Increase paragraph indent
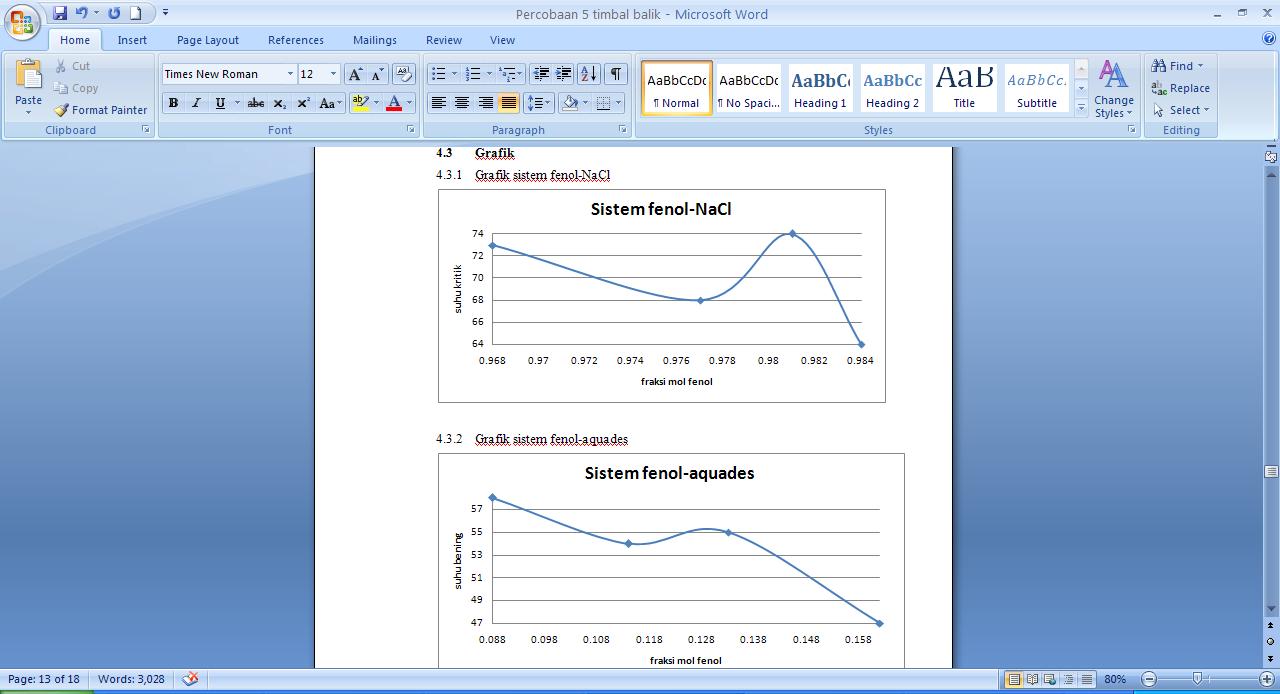The height and width of the screenshot is (694, 1280). (564, 74)
